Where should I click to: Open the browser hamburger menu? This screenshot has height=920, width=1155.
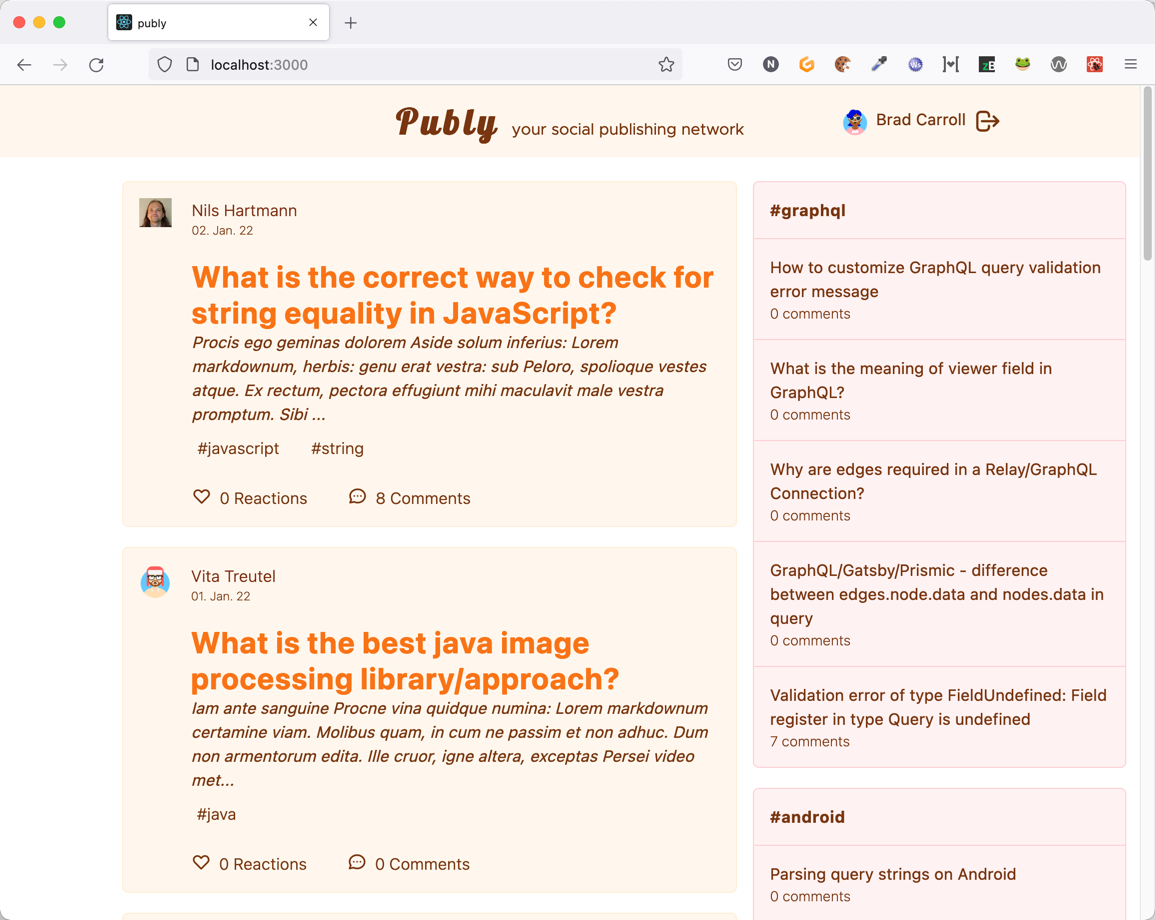tap(1131, 65)
